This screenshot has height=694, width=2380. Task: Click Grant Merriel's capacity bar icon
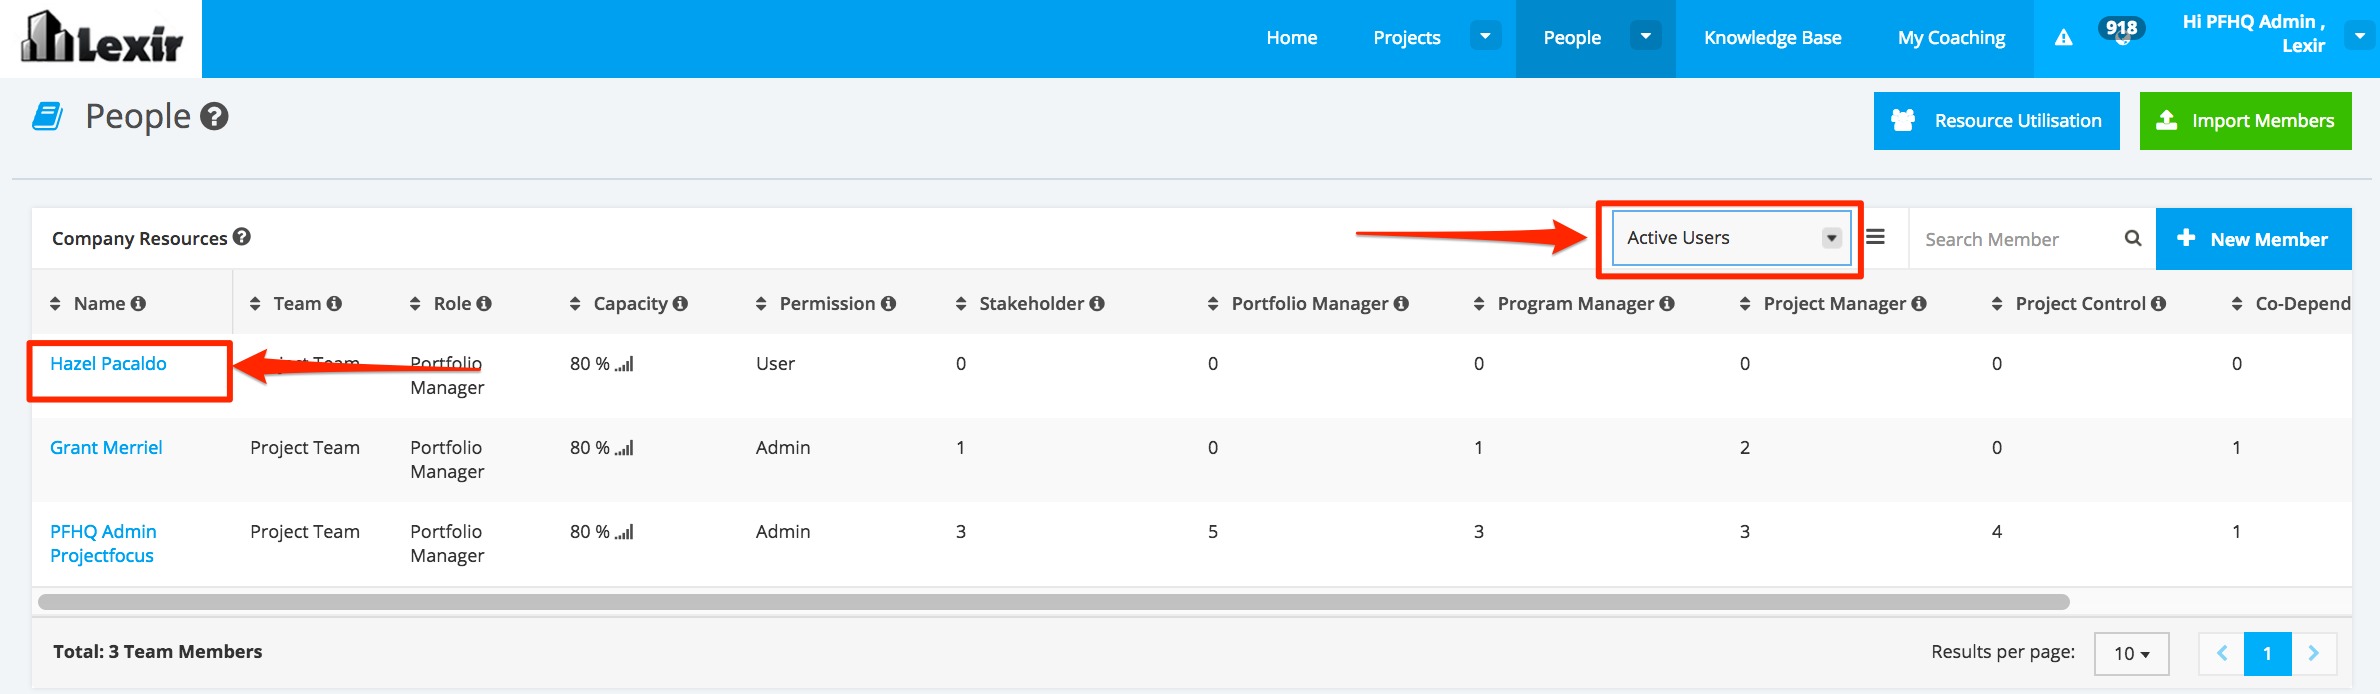tap(624, 448)
